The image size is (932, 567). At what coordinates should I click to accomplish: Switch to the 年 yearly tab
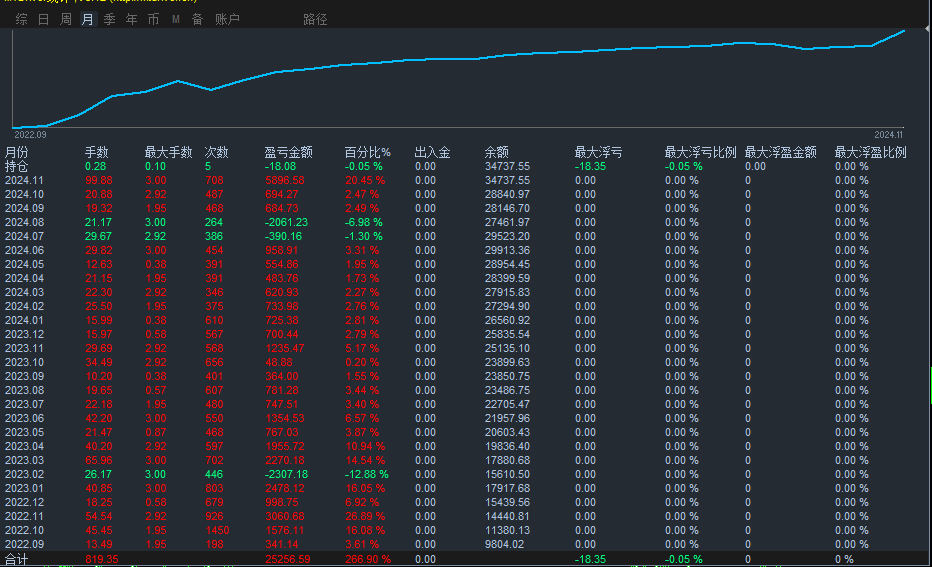point(131,20)
